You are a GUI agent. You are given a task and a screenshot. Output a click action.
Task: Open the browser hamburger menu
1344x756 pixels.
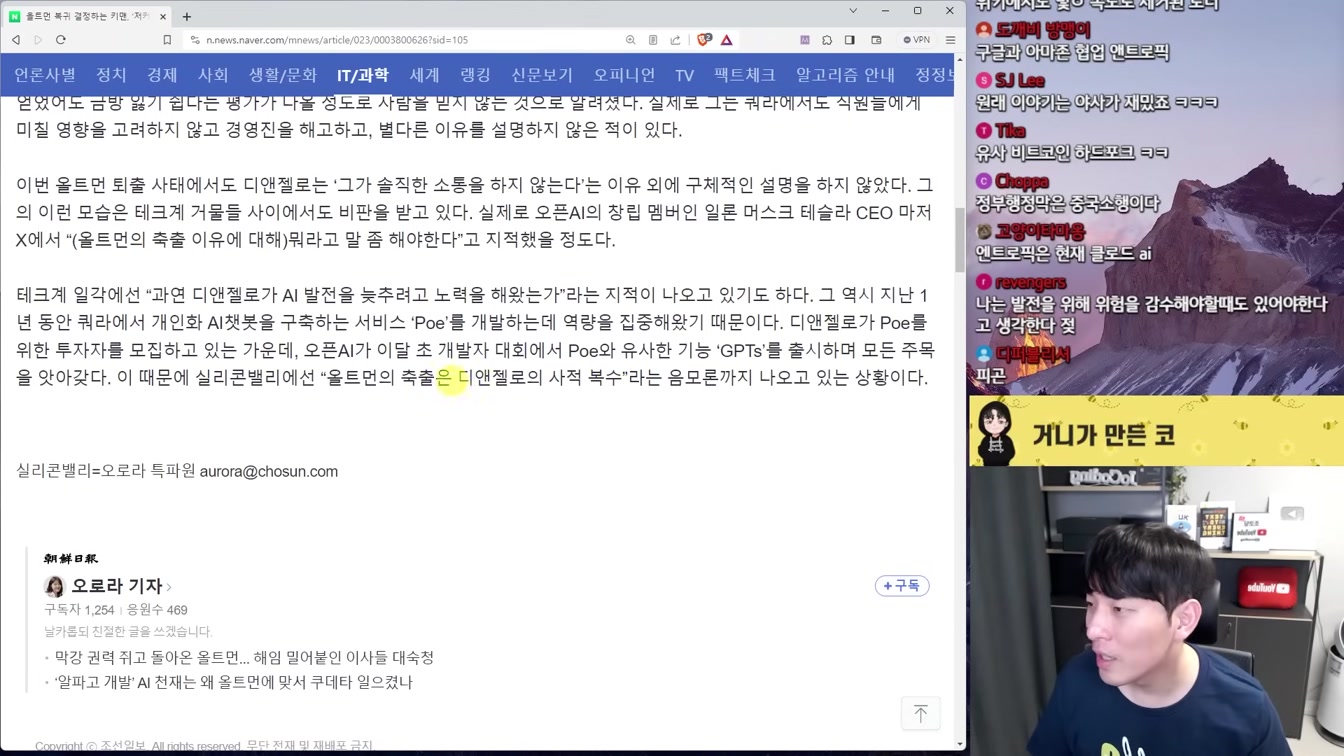pyautogui.click(x=950, y=40)
